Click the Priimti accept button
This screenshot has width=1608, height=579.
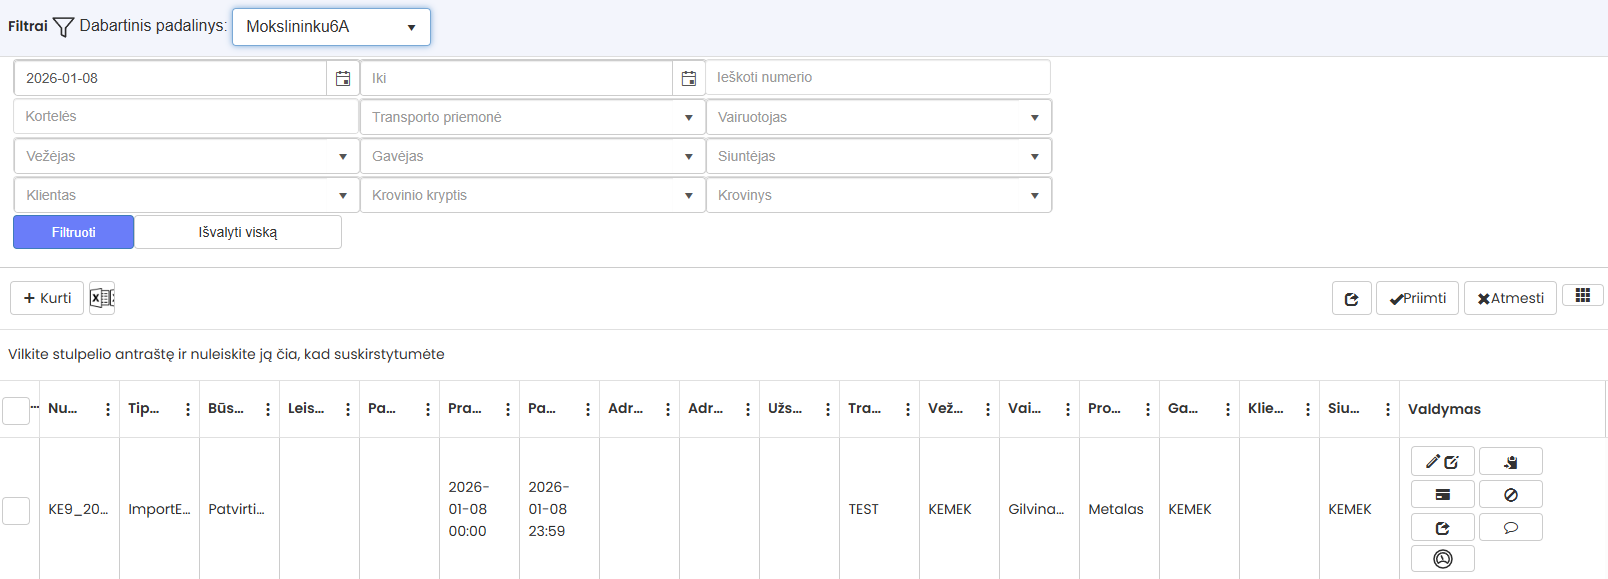(1417, 298)
